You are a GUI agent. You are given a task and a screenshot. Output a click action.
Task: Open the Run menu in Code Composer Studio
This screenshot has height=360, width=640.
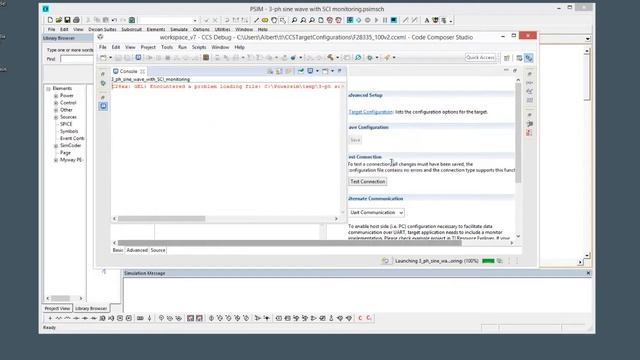click(182, 47)
